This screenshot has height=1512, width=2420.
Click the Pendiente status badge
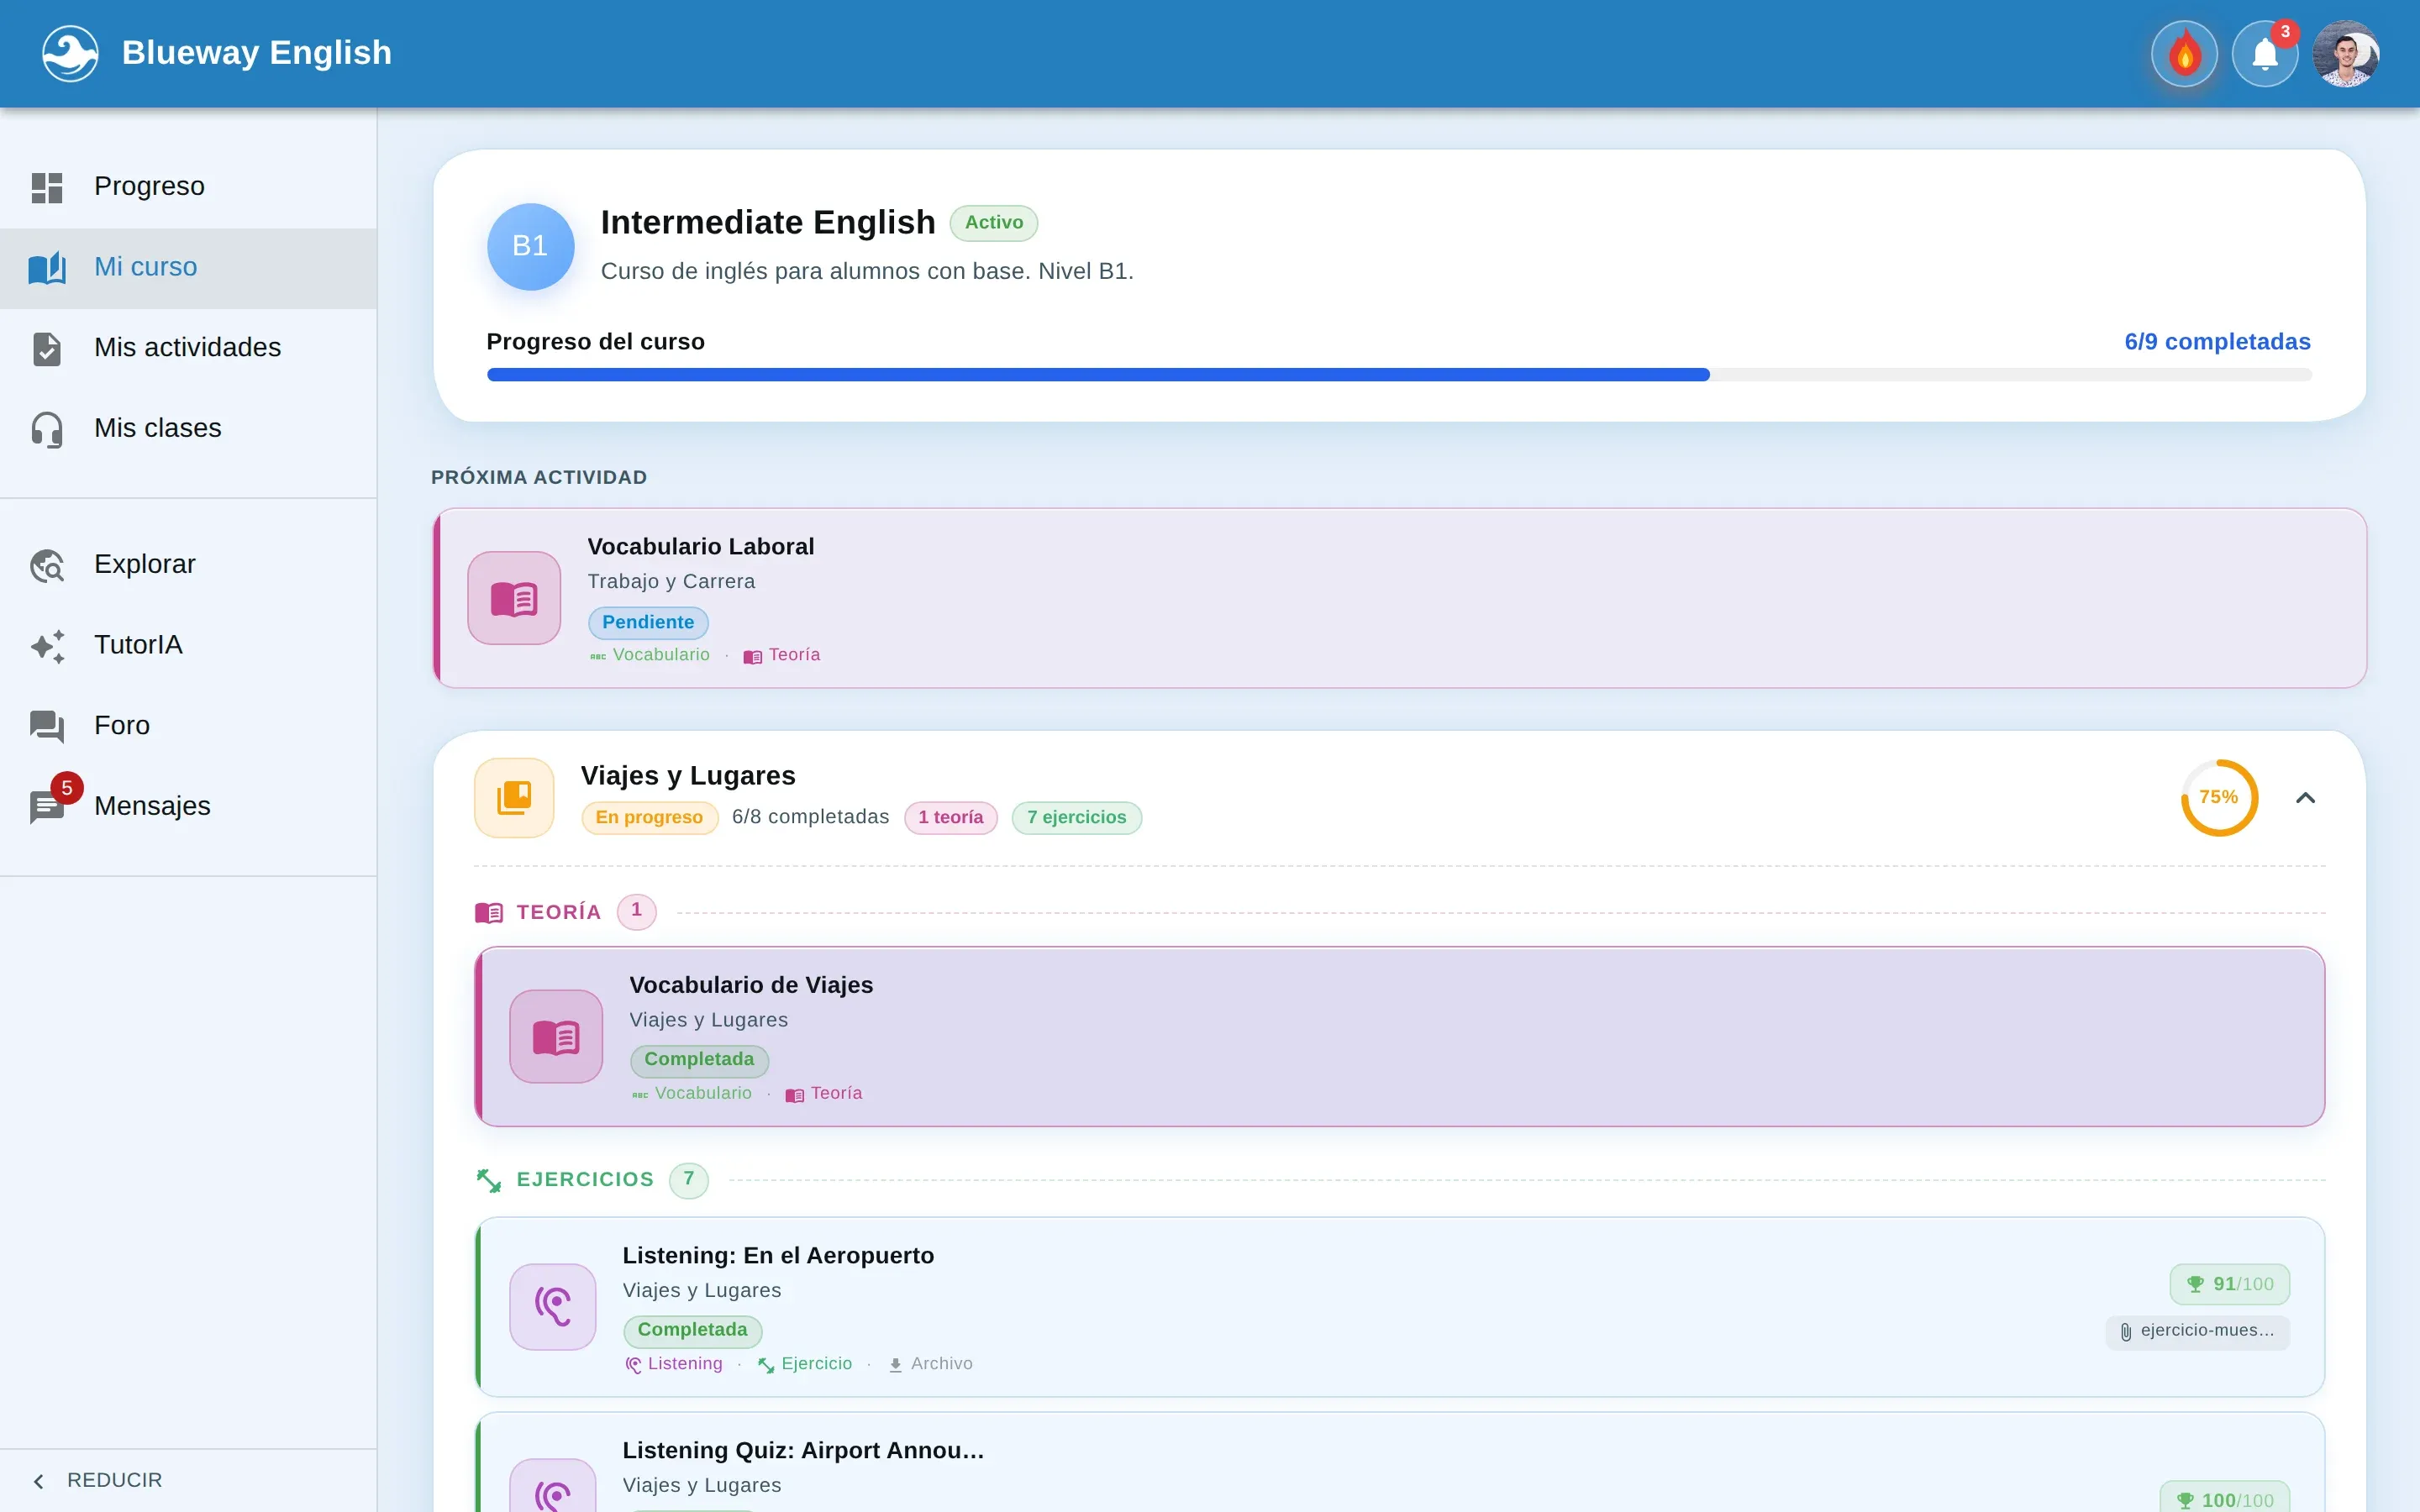(648, 623)
